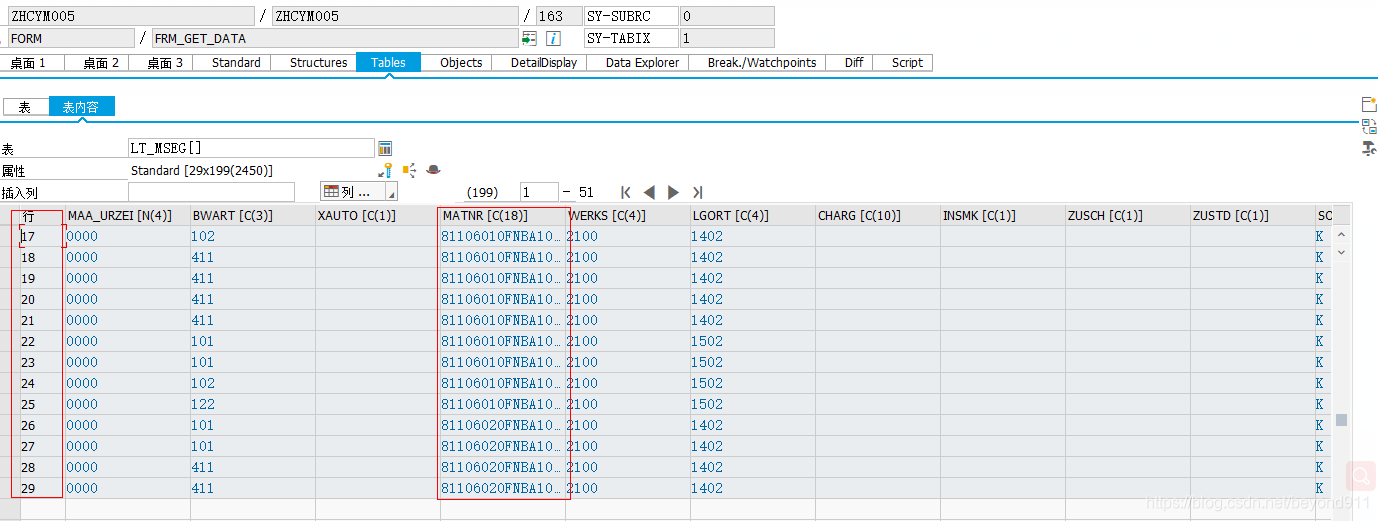
Task: Go to previous page of table rows
Action: pos(649,192)
